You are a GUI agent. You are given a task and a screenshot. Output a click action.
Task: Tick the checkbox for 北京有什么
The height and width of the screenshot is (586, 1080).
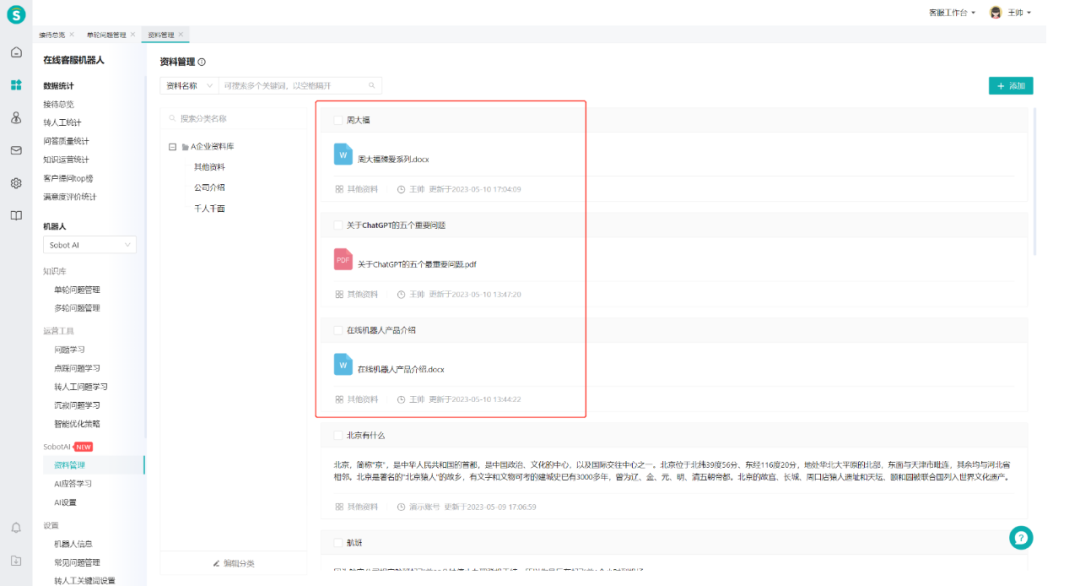point(338,435)
